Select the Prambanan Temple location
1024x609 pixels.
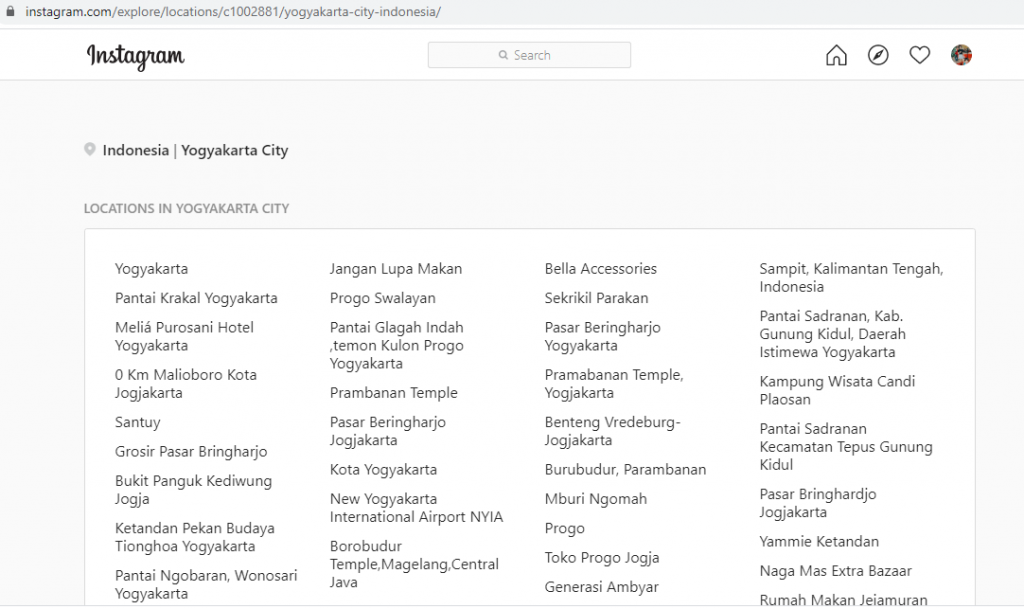pyautogui.click(x=394, y=392)
